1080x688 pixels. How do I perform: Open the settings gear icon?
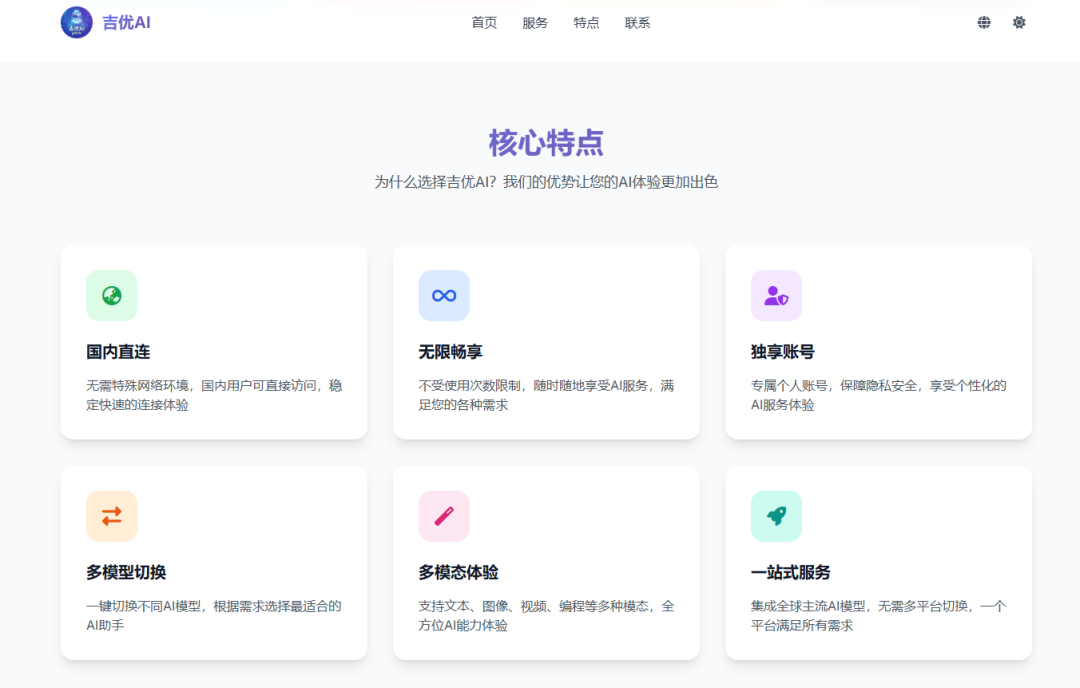[x=1018, y=22]
